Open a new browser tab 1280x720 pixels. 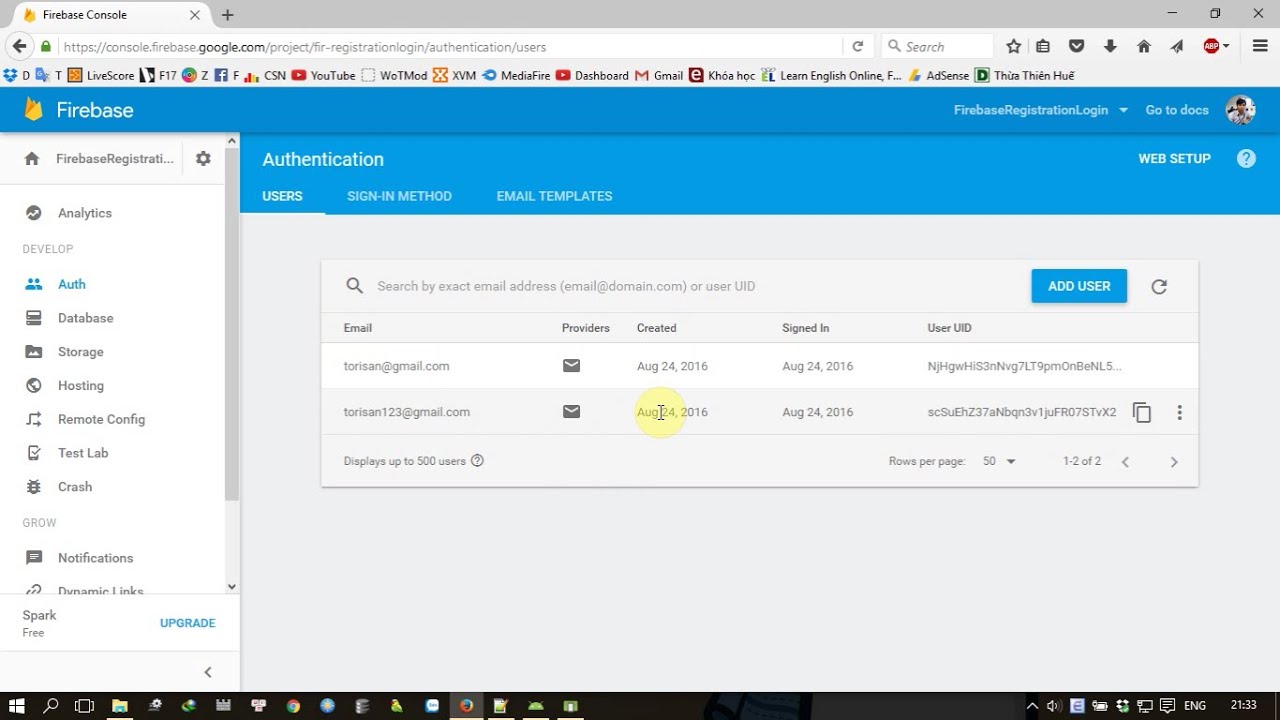(227, 15)
